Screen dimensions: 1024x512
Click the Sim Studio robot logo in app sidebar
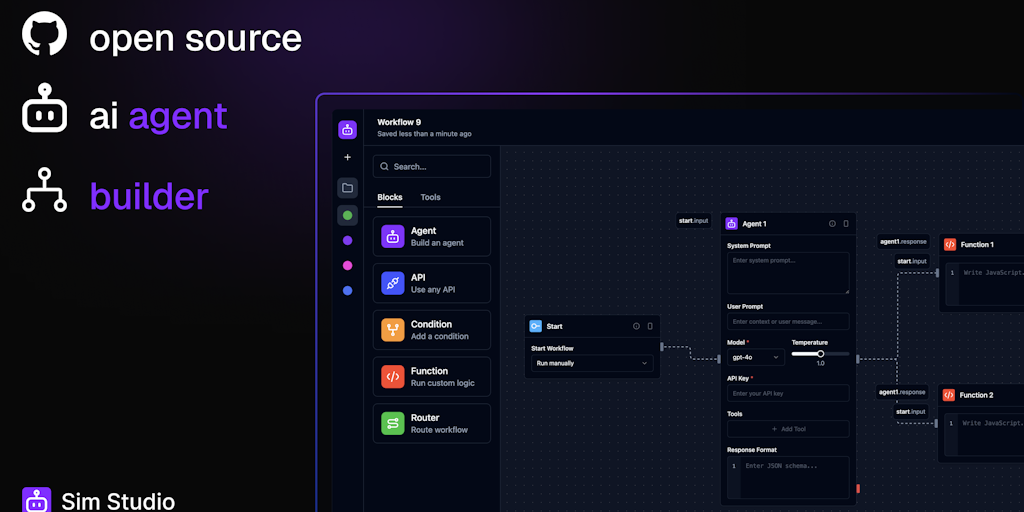347,130
